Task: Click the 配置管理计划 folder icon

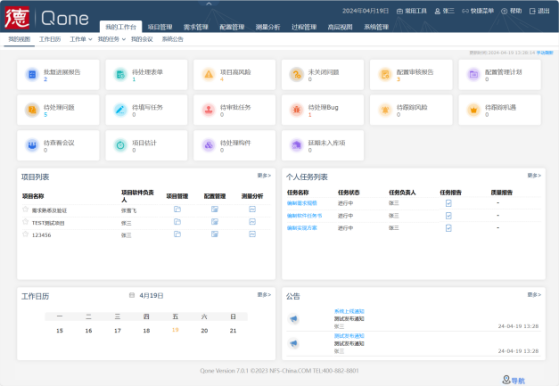Action: point(473,74)
